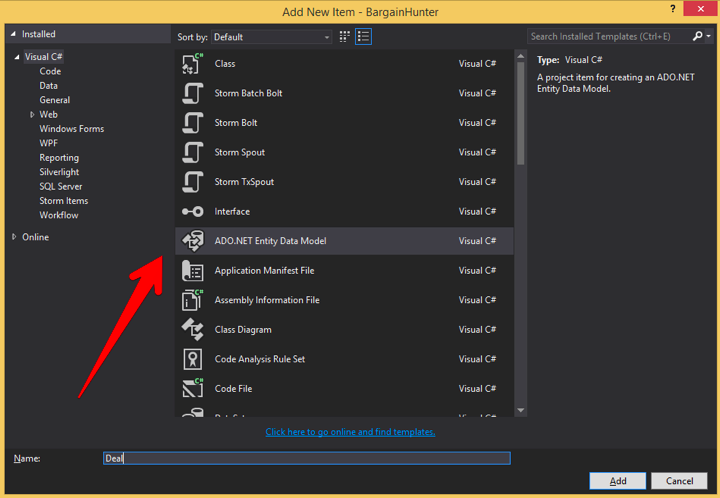Viewport: 720px width, 498px height.
Task: Click the Cancel button
Action: [x=679, y=481]
